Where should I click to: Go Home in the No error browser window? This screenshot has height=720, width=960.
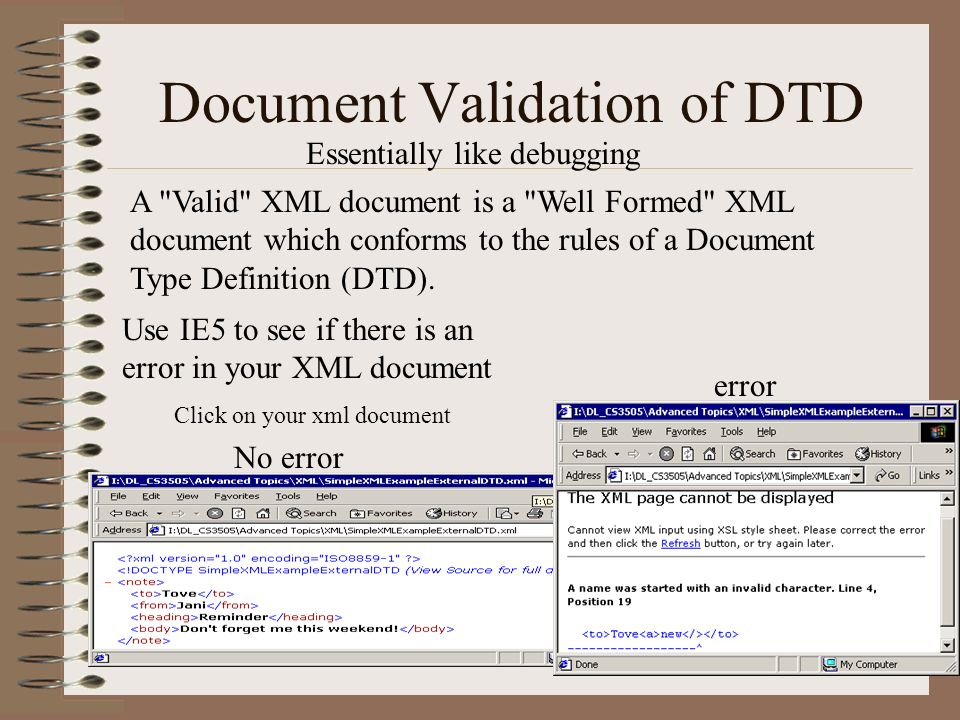[x=263, y=513]
